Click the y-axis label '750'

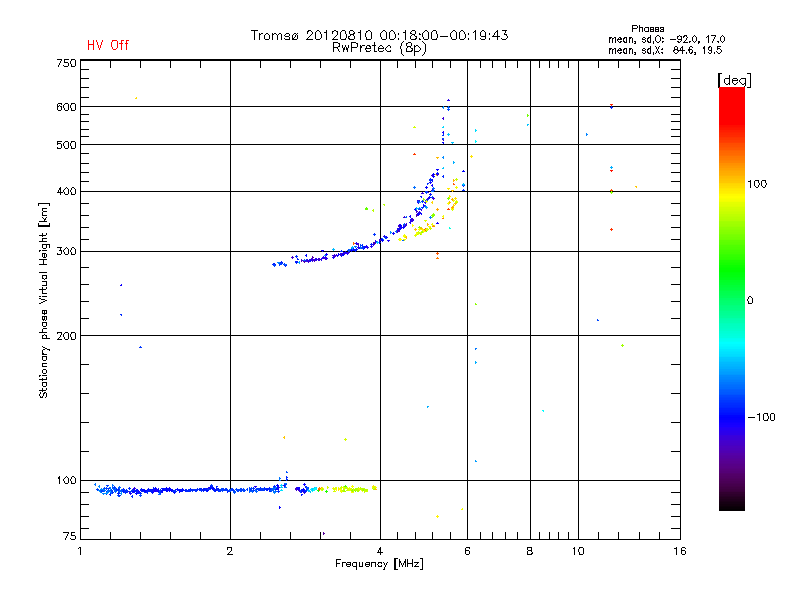(x=66, y=63)
